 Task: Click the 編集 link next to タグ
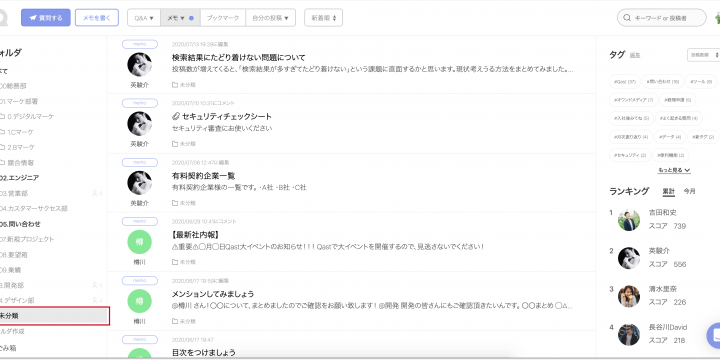(x=635, y=55)
